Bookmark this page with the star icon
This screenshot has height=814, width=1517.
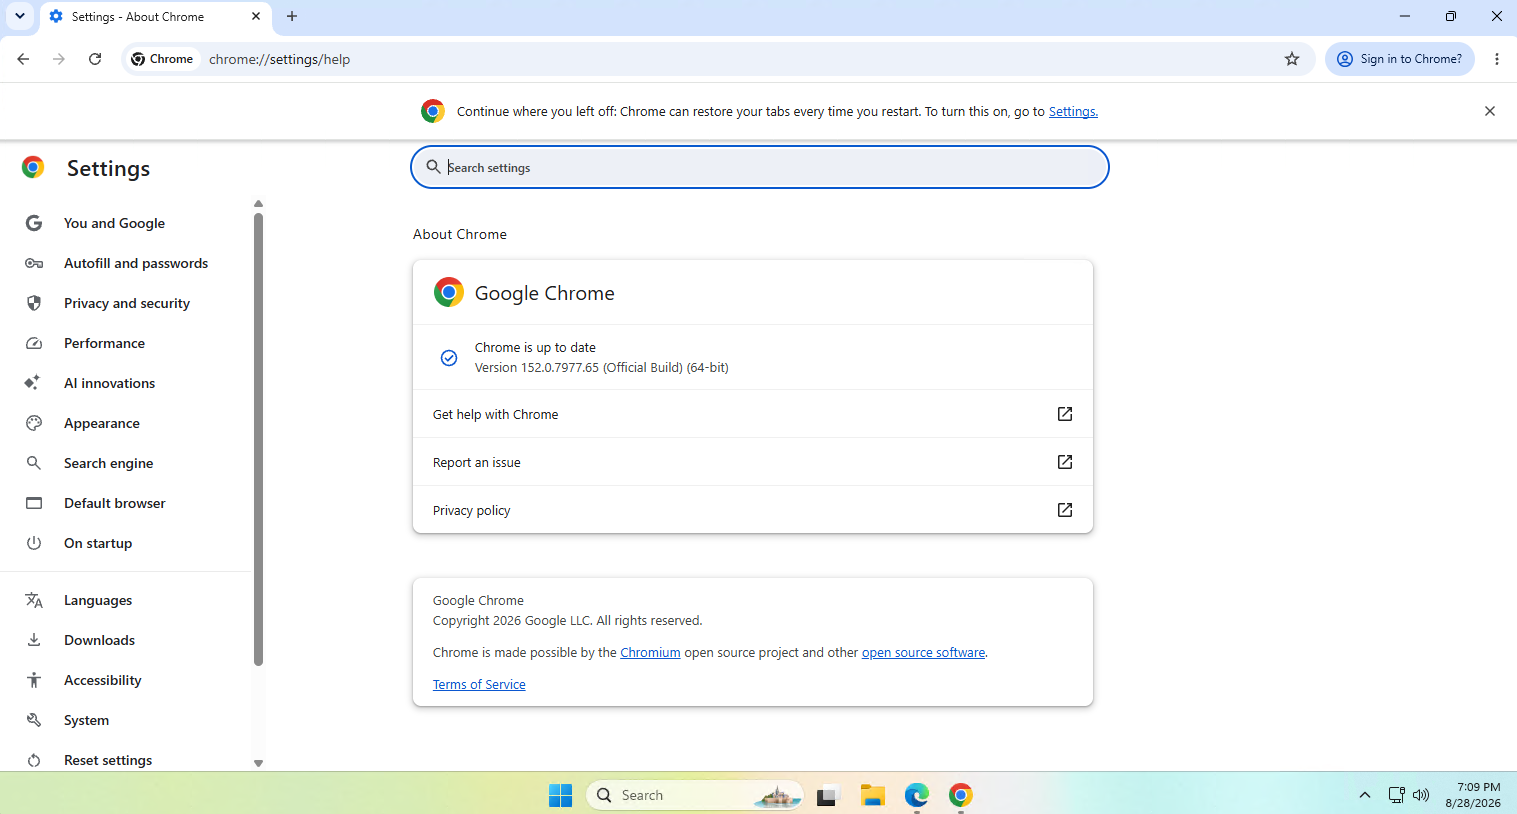pos(1292,59)
